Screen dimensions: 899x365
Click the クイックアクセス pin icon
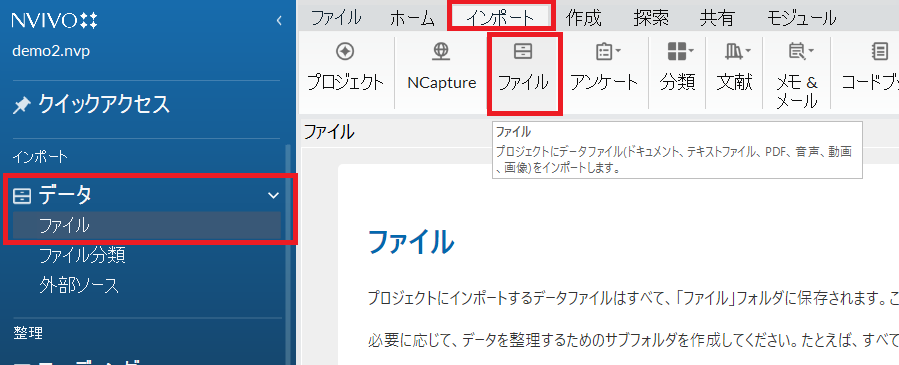pyautogui.click(x=21, y=105)
